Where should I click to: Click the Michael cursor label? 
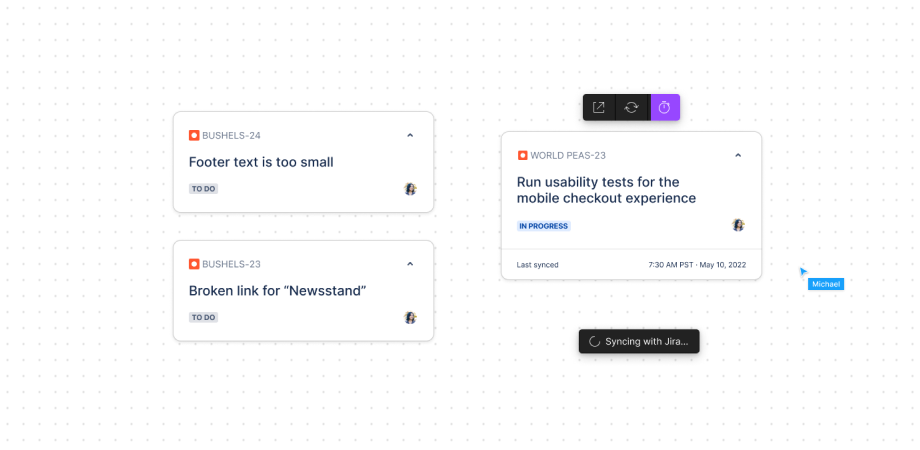826,284
